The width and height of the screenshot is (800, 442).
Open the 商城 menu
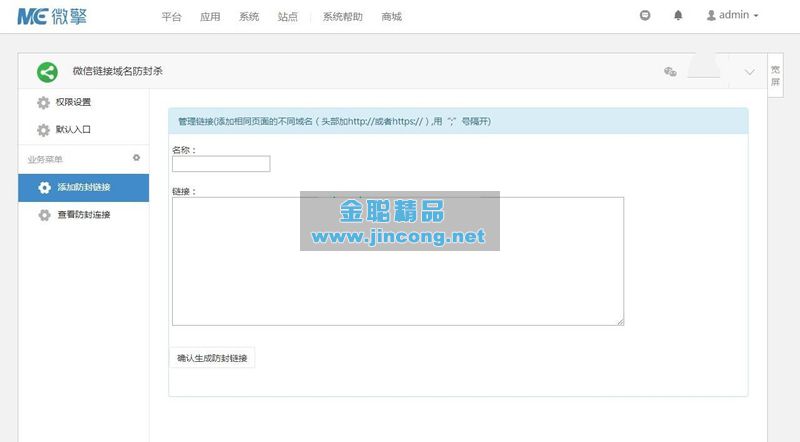click(x=391, y=17)
